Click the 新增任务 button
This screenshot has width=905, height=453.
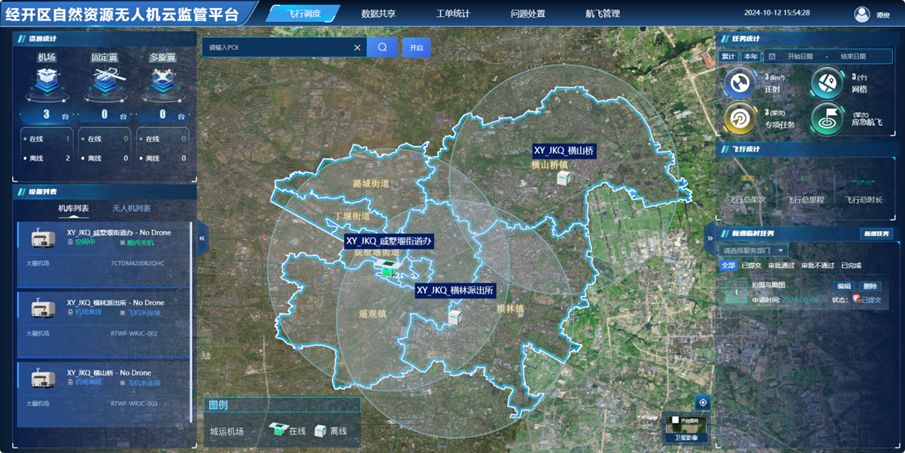[x=876, y=233]
